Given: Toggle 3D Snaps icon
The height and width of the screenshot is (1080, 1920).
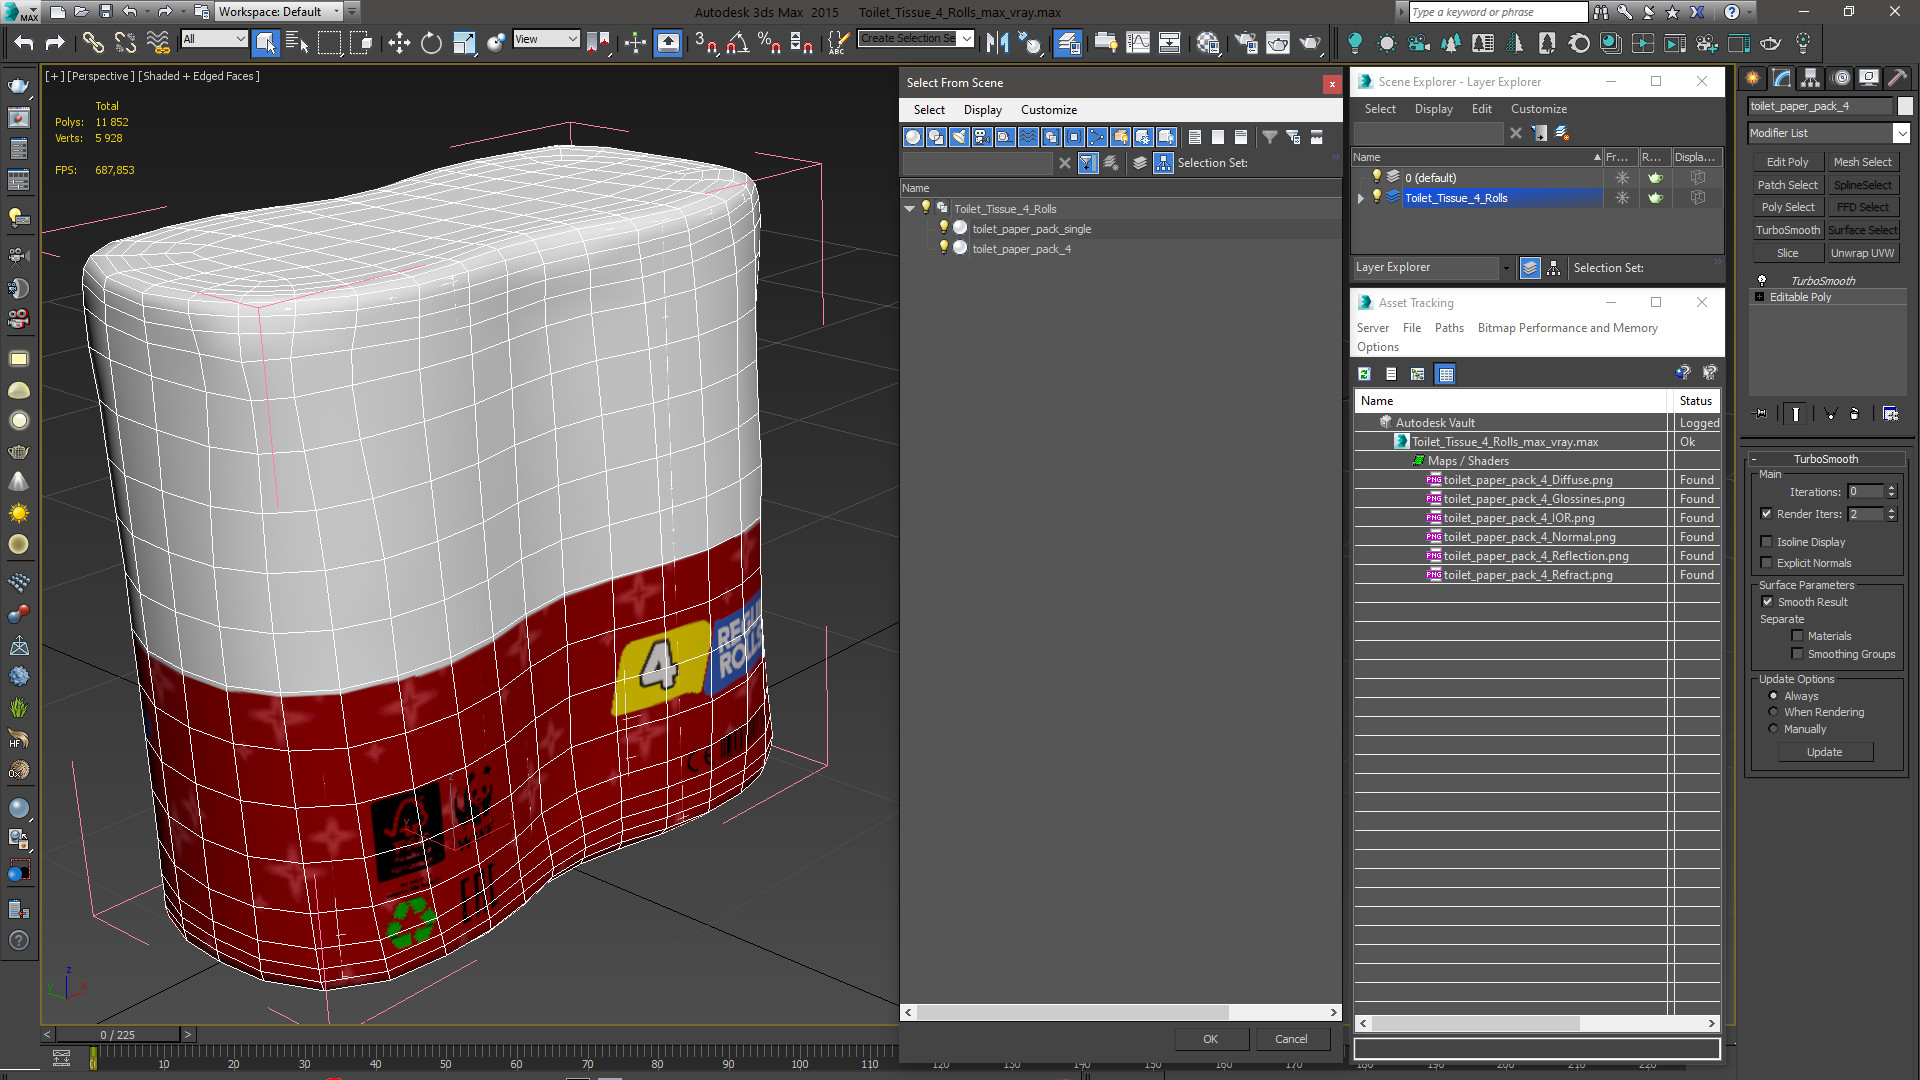Looking at the screenshot, I should (706, 43).
